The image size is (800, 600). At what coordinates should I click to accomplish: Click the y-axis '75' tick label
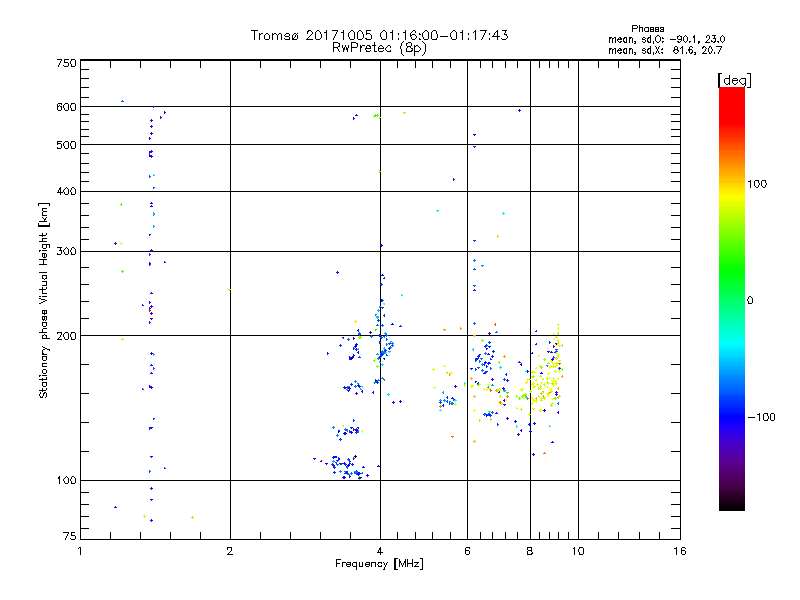coord(70,536)
